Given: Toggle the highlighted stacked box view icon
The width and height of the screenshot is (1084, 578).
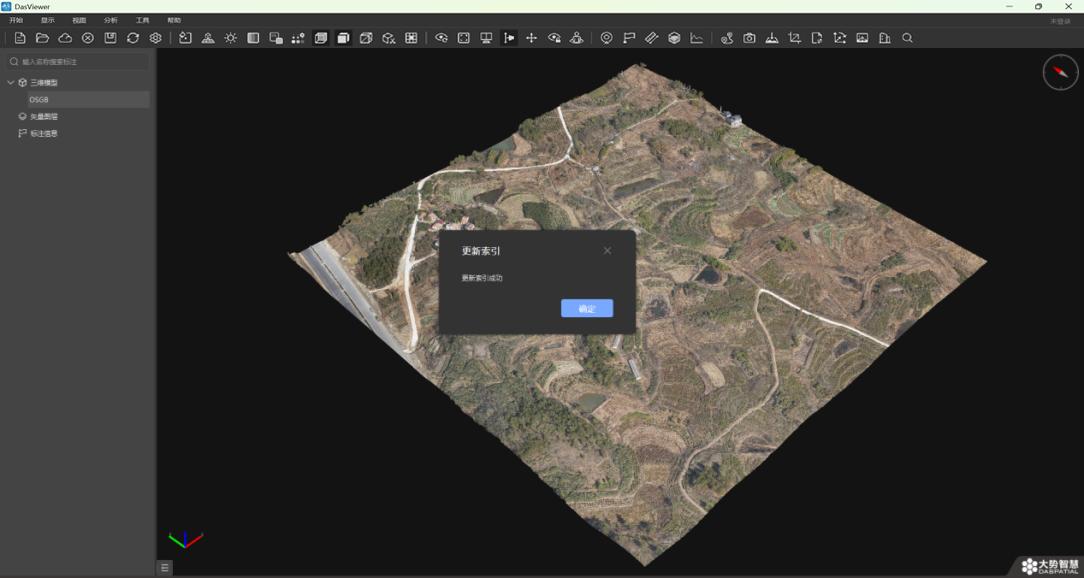Looking at the screenshot, I should pos(321,38).
